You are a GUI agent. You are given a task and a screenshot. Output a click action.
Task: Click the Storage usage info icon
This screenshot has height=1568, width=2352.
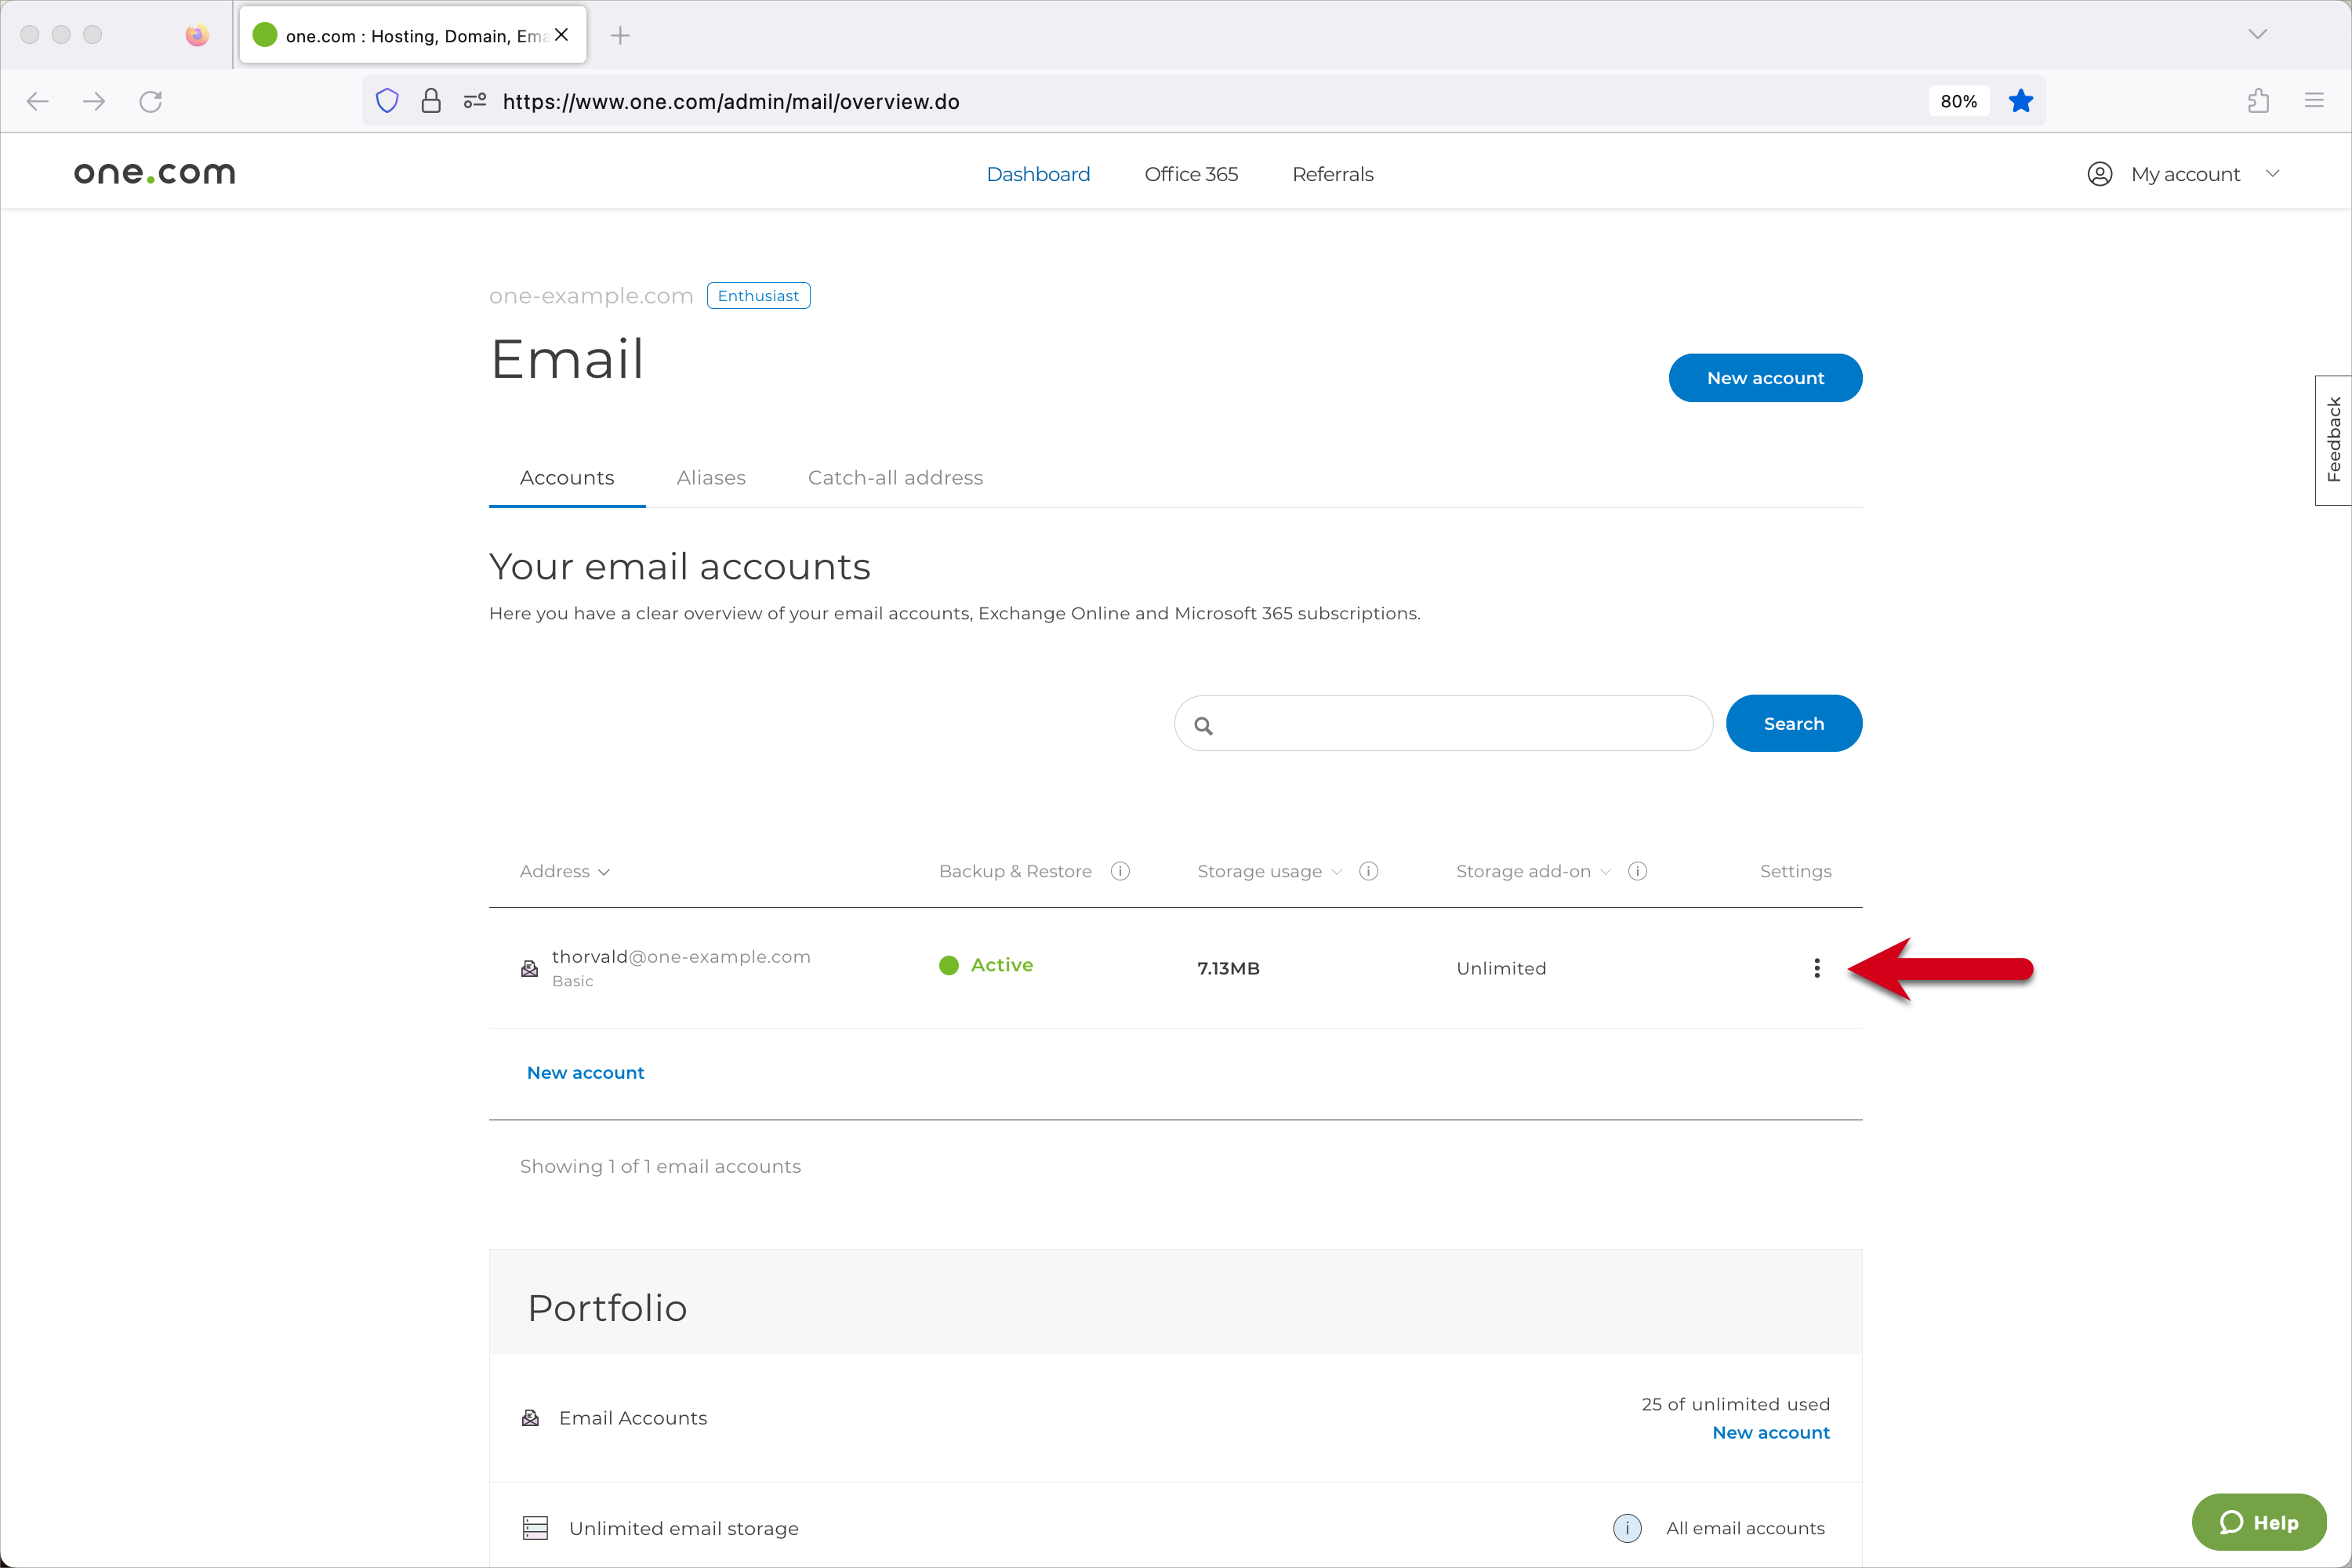[x=1368, y=871]
